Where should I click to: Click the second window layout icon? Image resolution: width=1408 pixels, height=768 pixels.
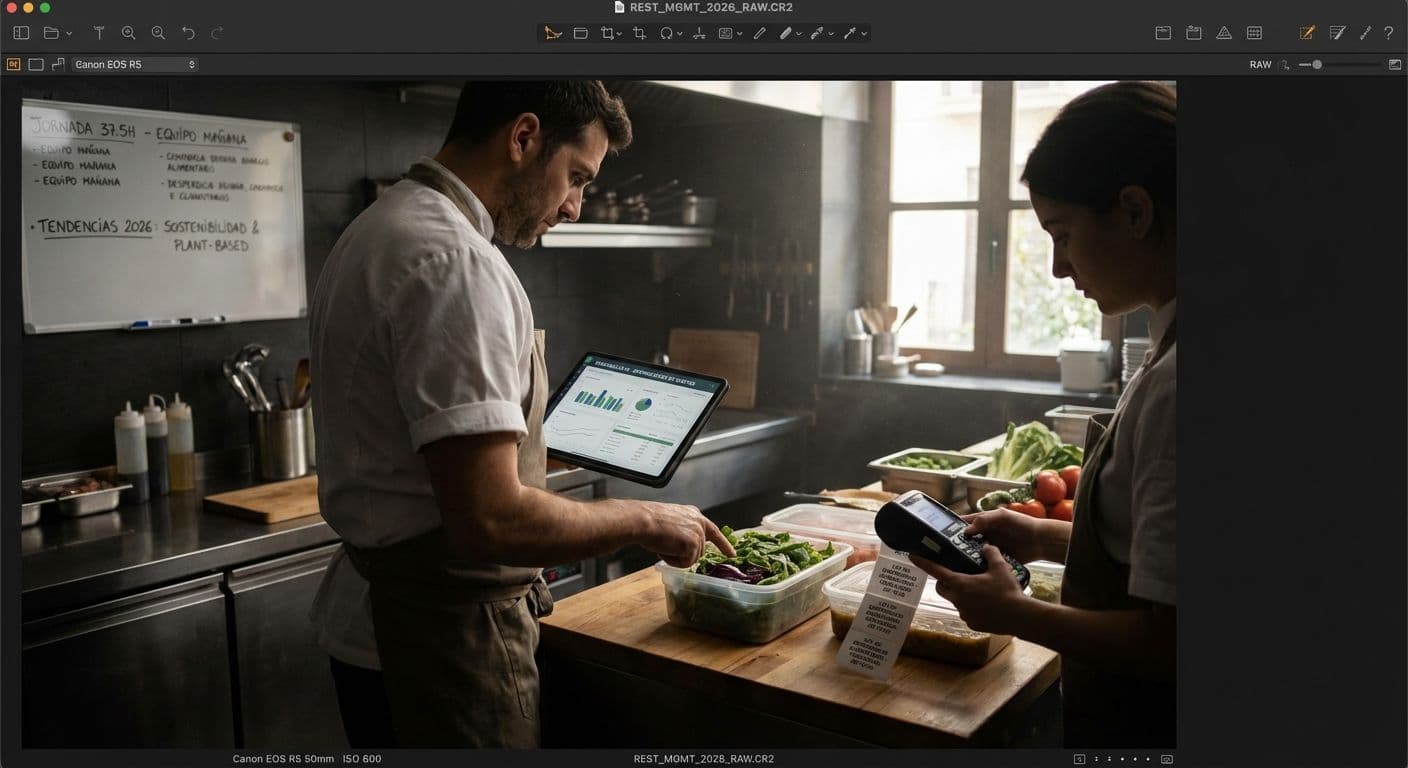pyautogui.click(x=1193, y=33)
